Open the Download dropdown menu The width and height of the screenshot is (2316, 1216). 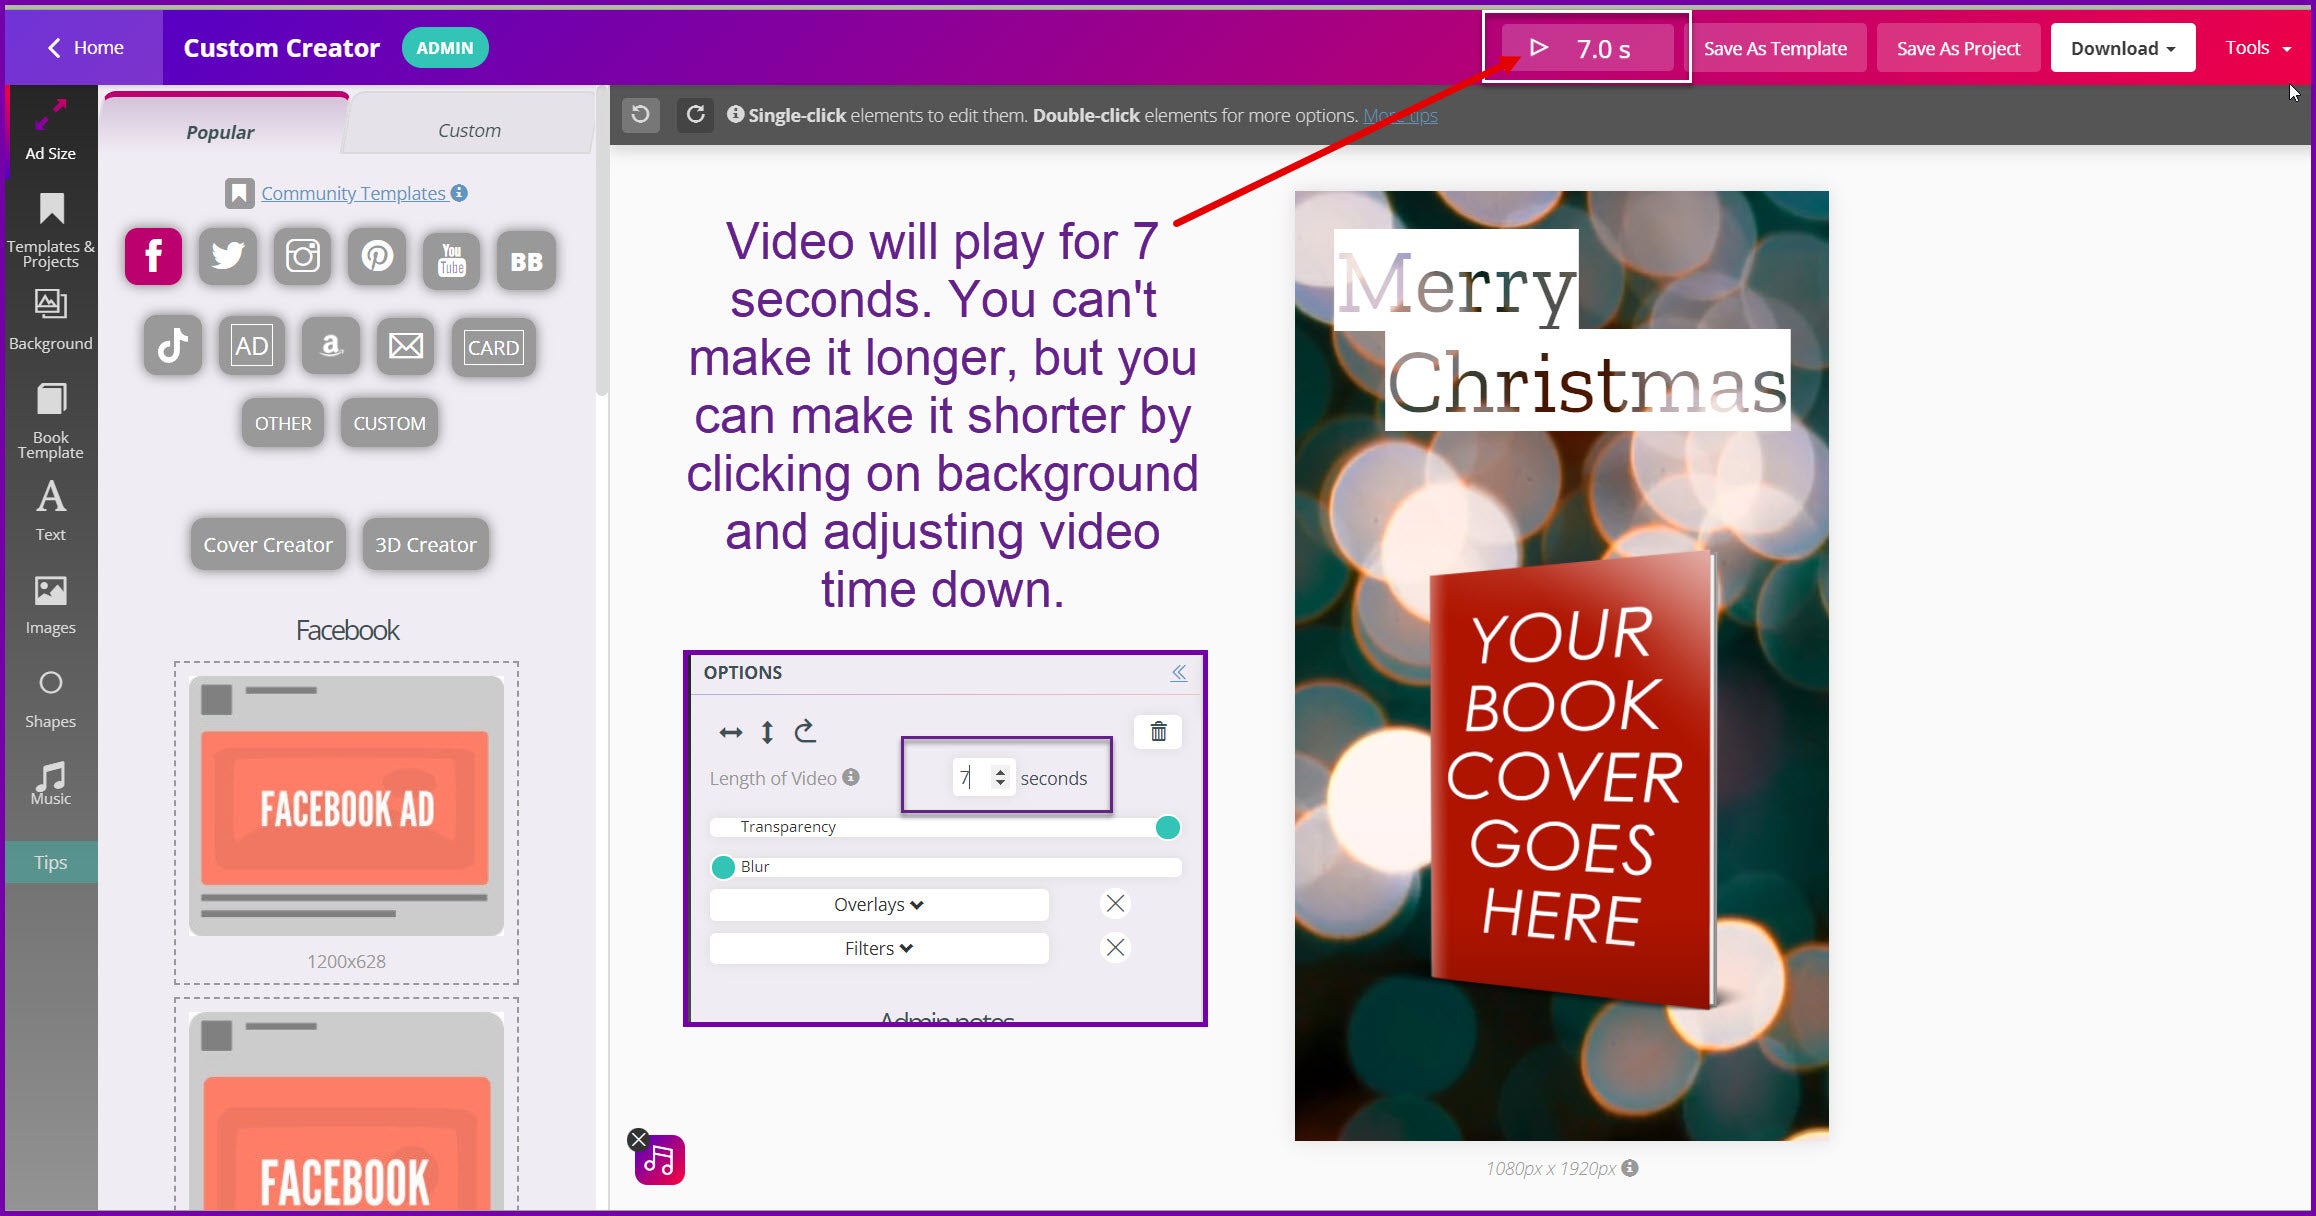[2122, 48]
